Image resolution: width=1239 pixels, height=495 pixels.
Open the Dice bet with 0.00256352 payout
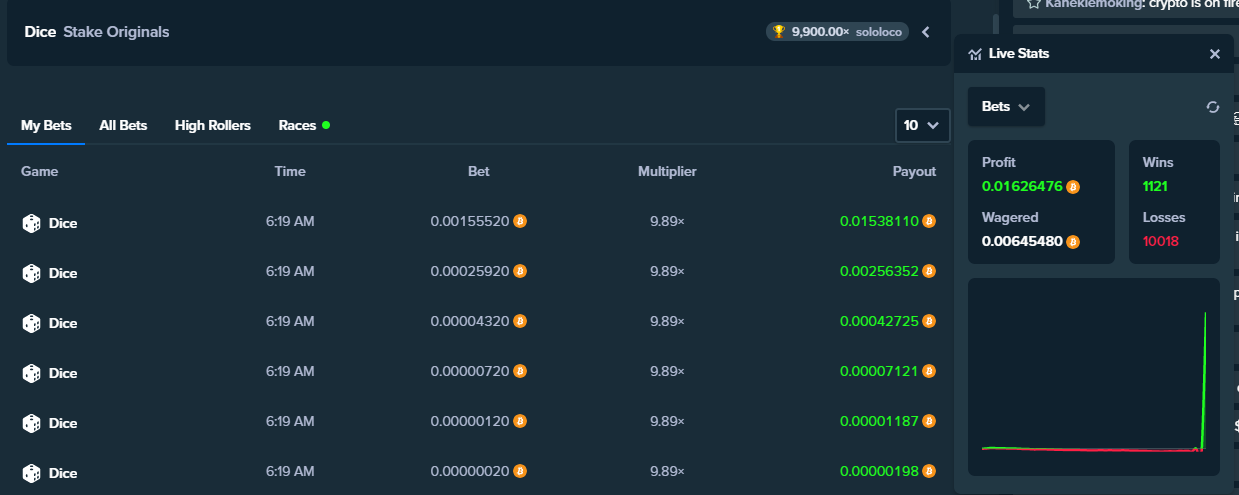pyautogui.click(x=63, y=273)
